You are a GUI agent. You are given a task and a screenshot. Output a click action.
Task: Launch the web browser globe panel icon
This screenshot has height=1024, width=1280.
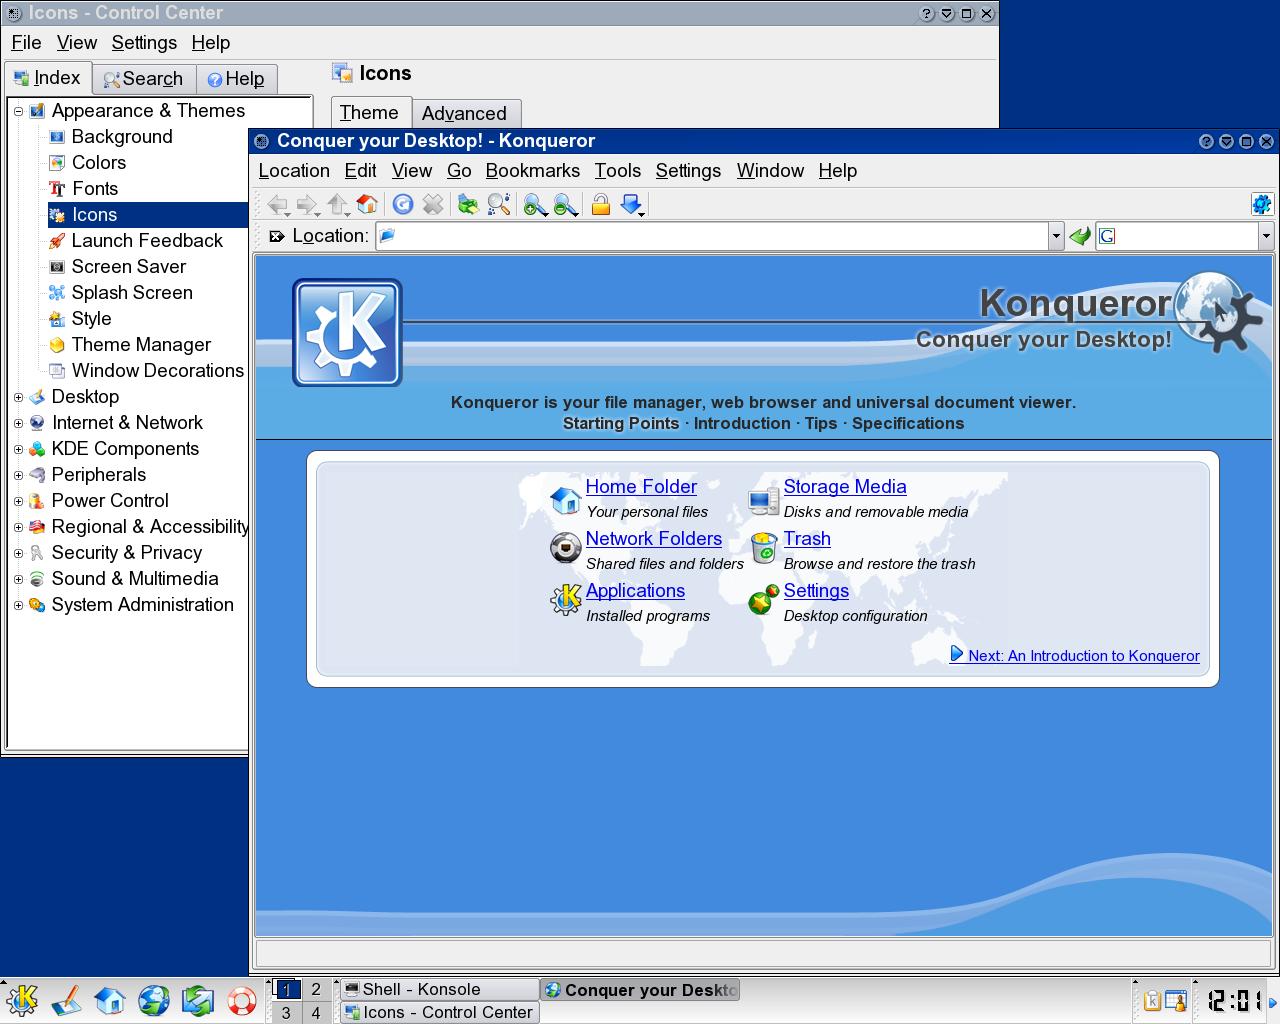tap(153, 1000)
